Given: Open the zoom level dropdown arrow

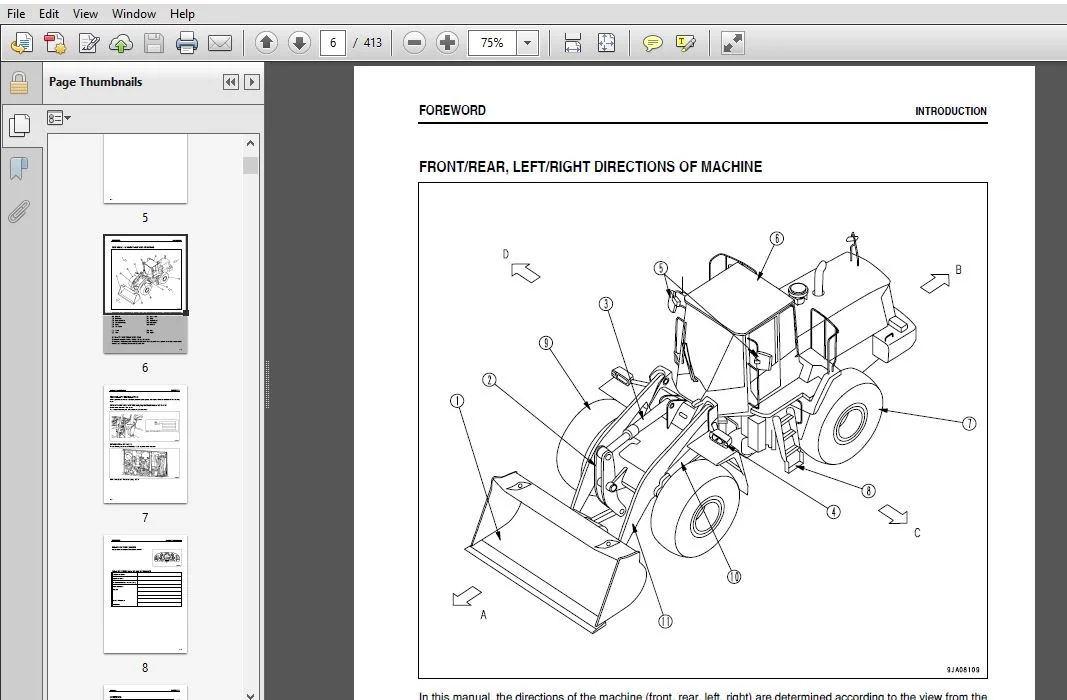Looking at the screenshot, I should pos(527,43).
